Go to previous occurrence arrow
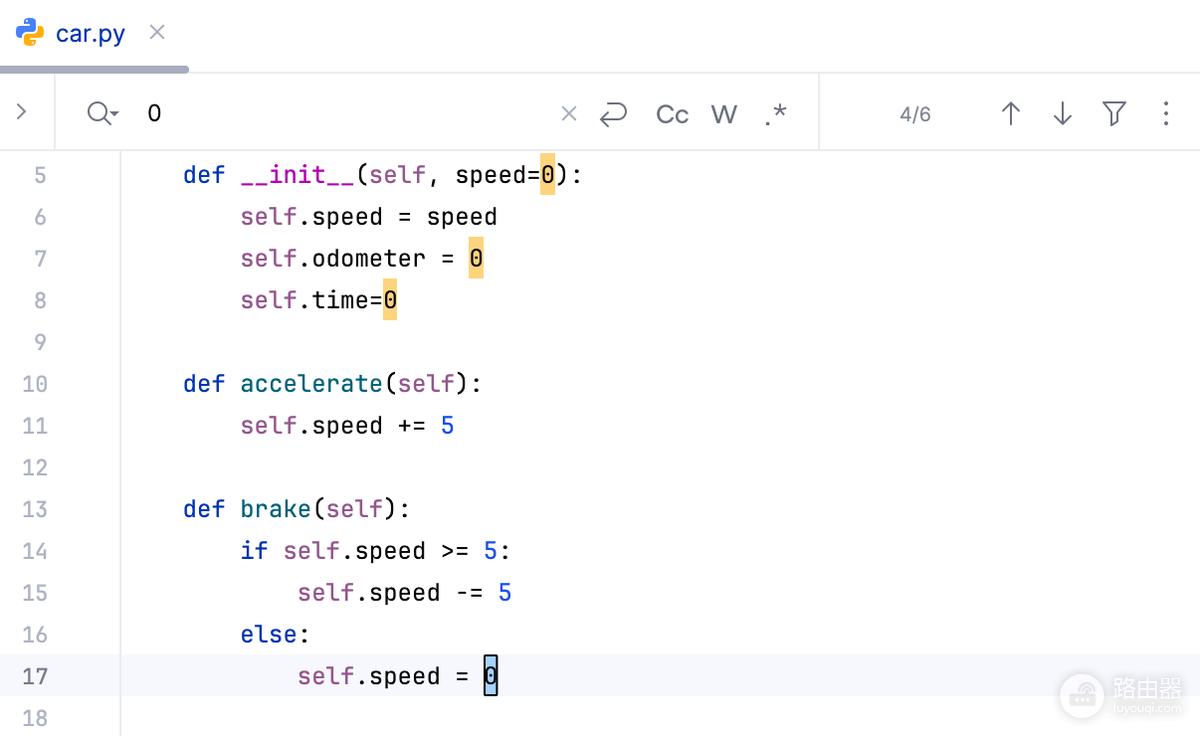Screen dimensions: 1200x736 pyautogui.click(x=1011, y=113)
